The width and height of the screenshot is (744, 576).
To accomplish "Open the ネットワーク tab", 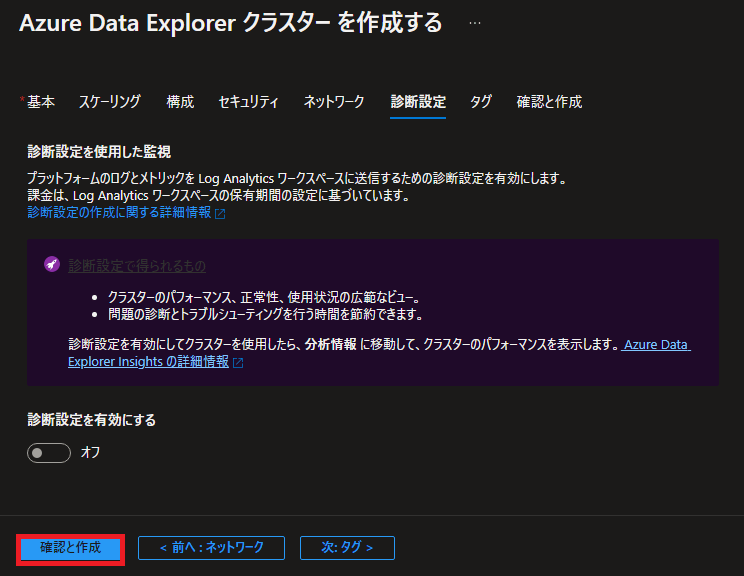I will [x=334, y=102].
